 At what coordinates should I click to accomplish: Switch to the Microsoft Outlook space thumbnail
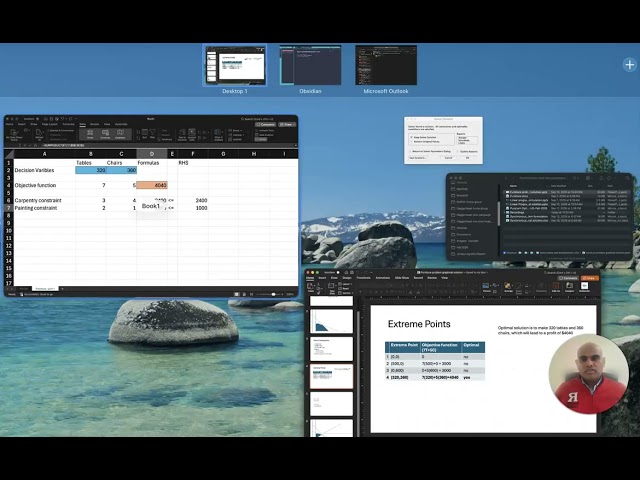click(x=386, y=65)
